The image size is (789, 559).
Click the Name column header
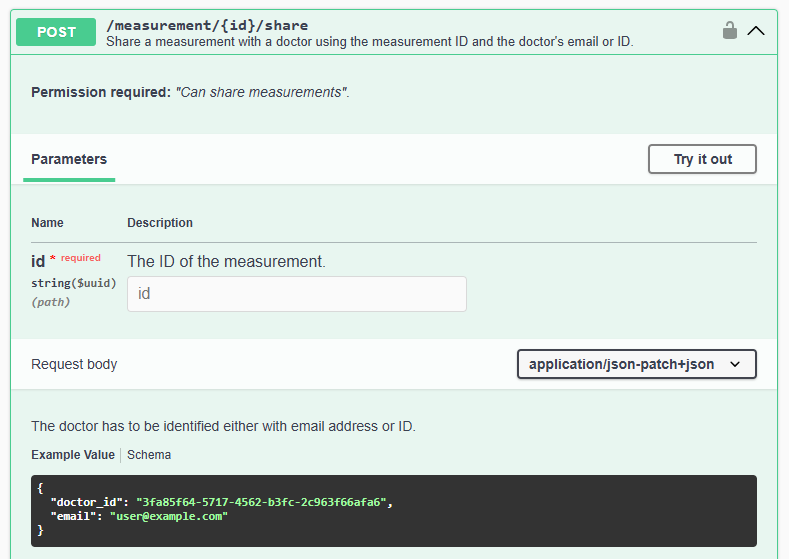47,223
